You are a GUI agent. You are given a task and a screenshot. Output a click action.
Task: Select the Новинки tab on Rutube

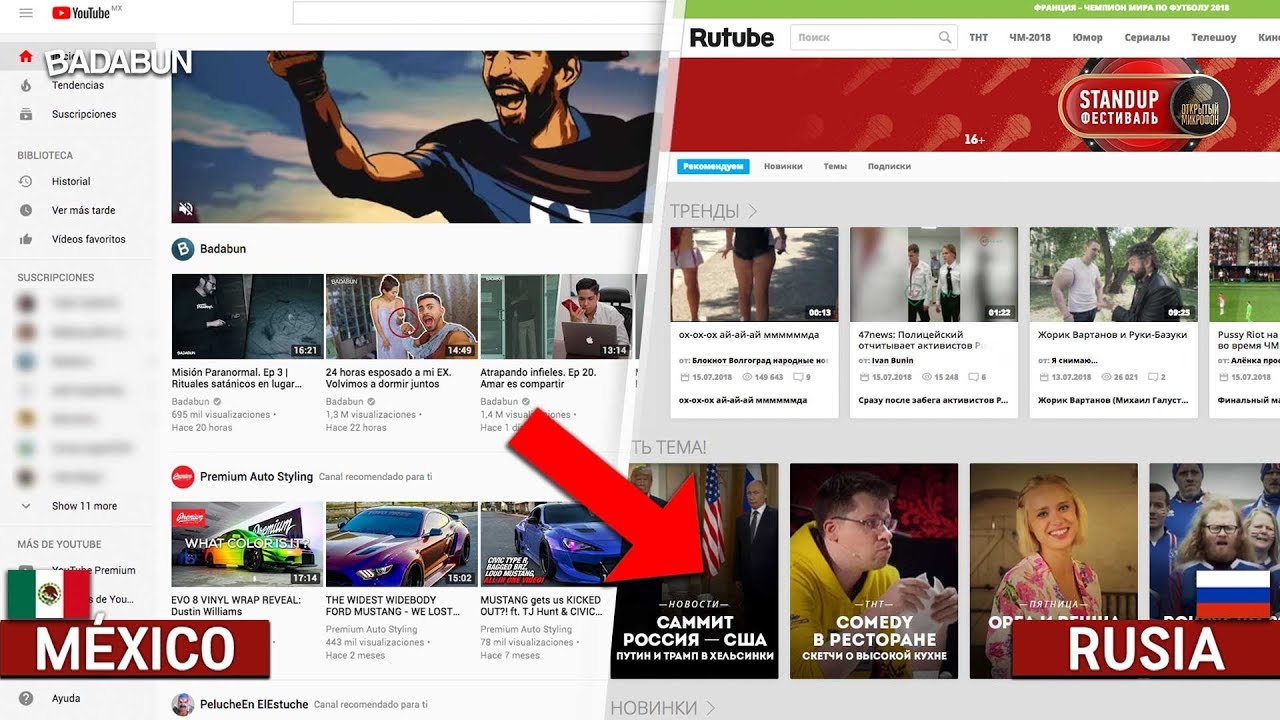783,167
